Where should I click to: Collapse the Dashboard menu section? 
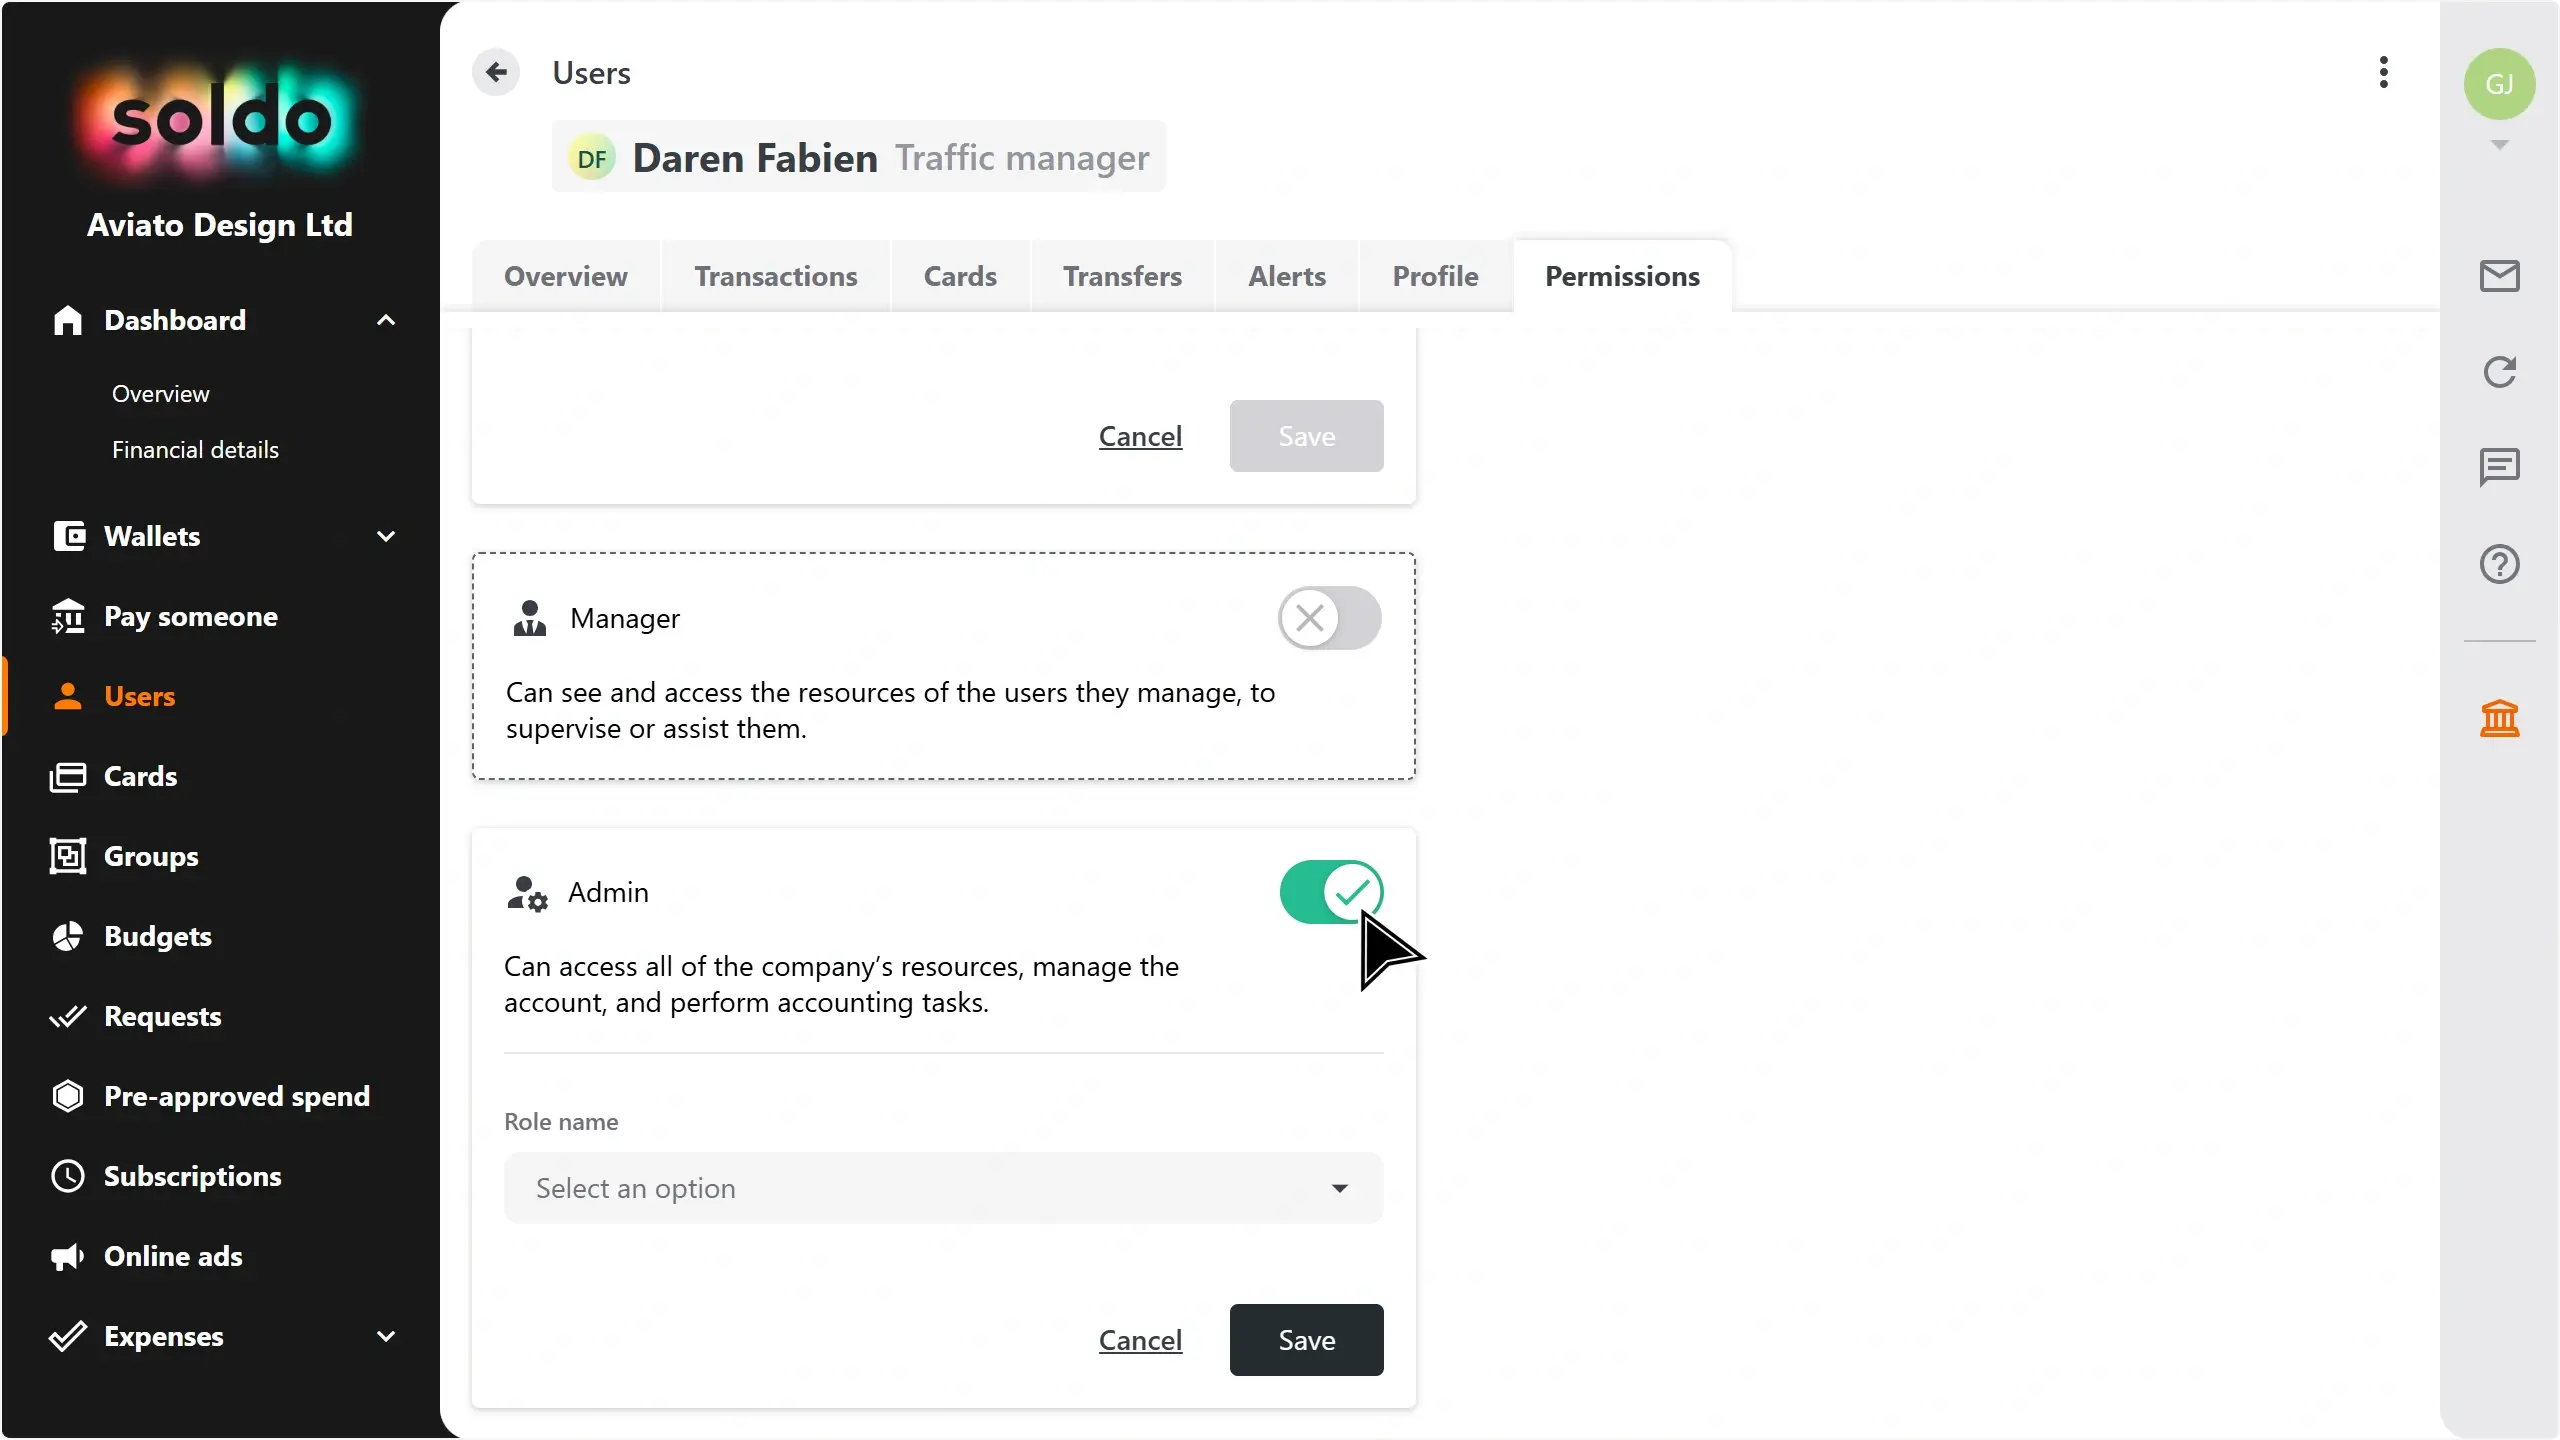tap(386, 320)
